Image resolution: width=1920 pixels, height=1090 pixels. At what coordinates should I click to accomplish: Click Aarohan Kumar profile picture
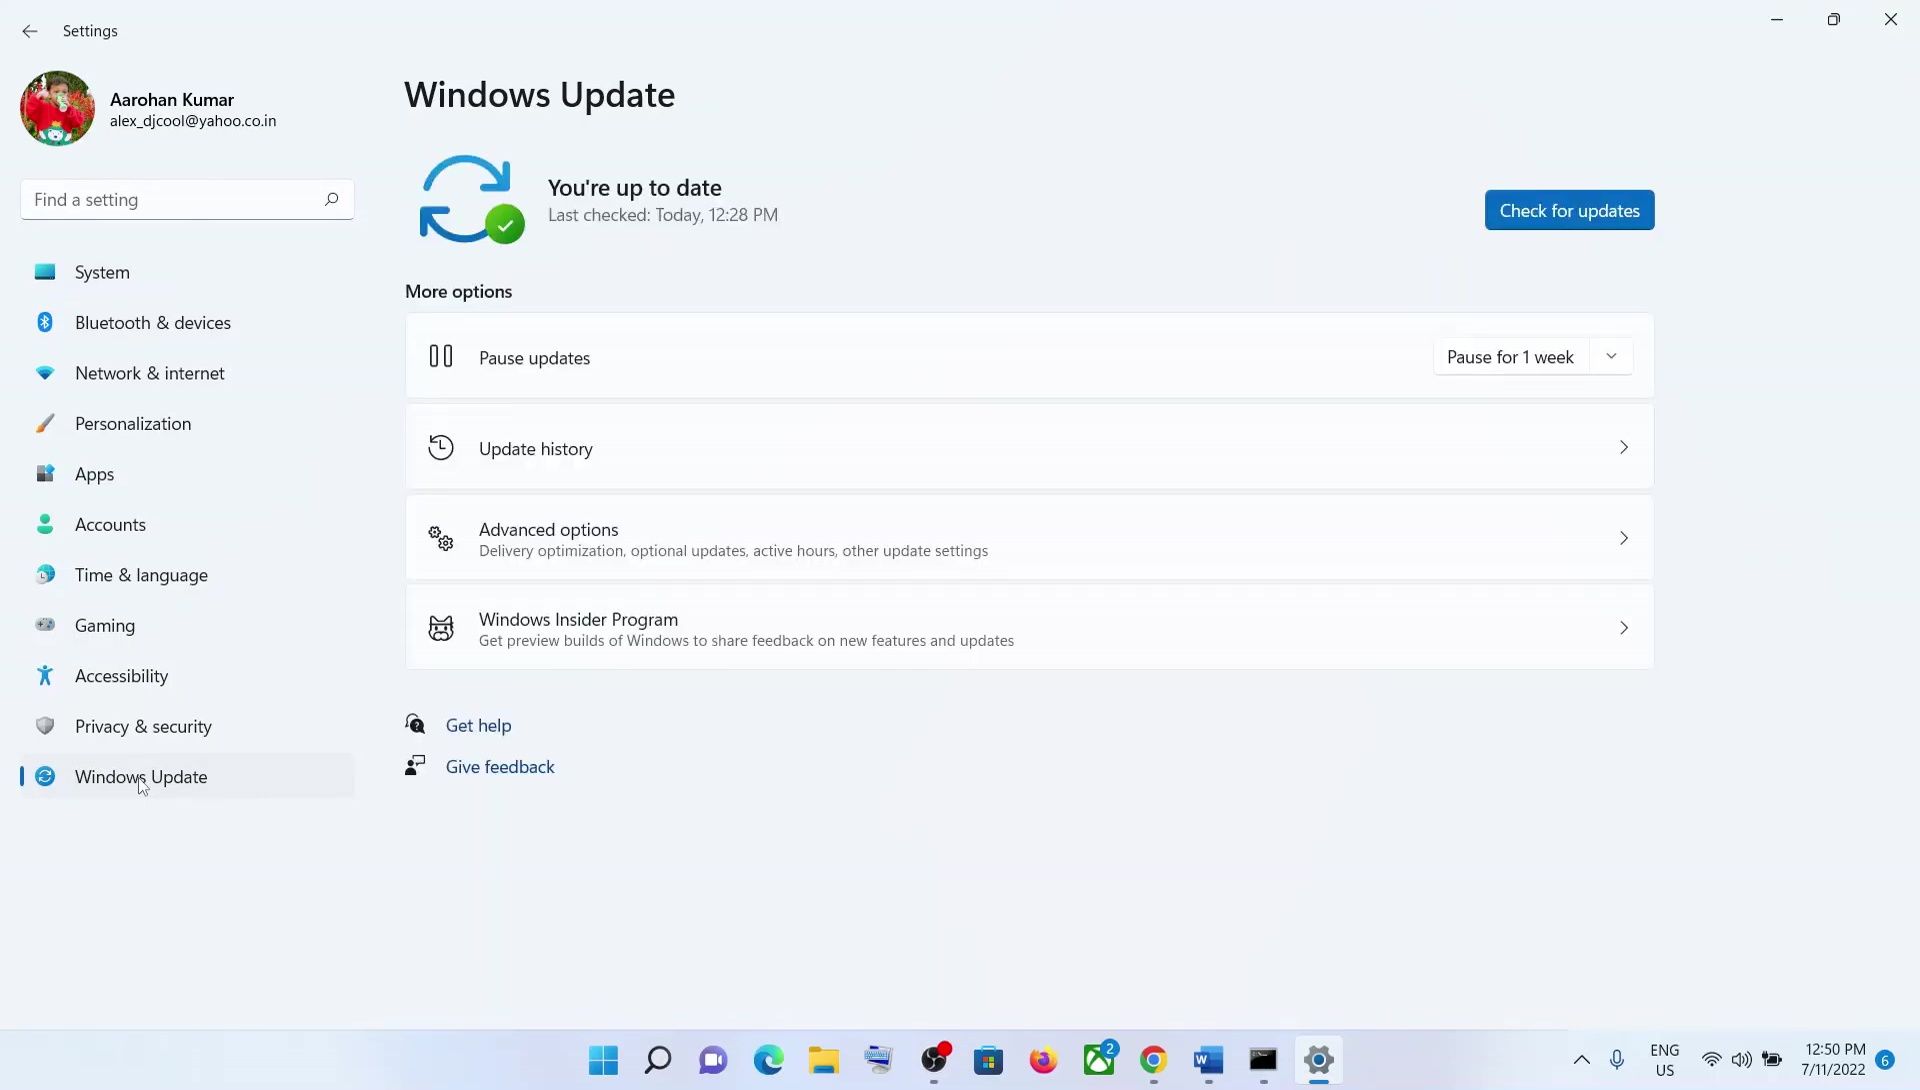pos(57,108)
